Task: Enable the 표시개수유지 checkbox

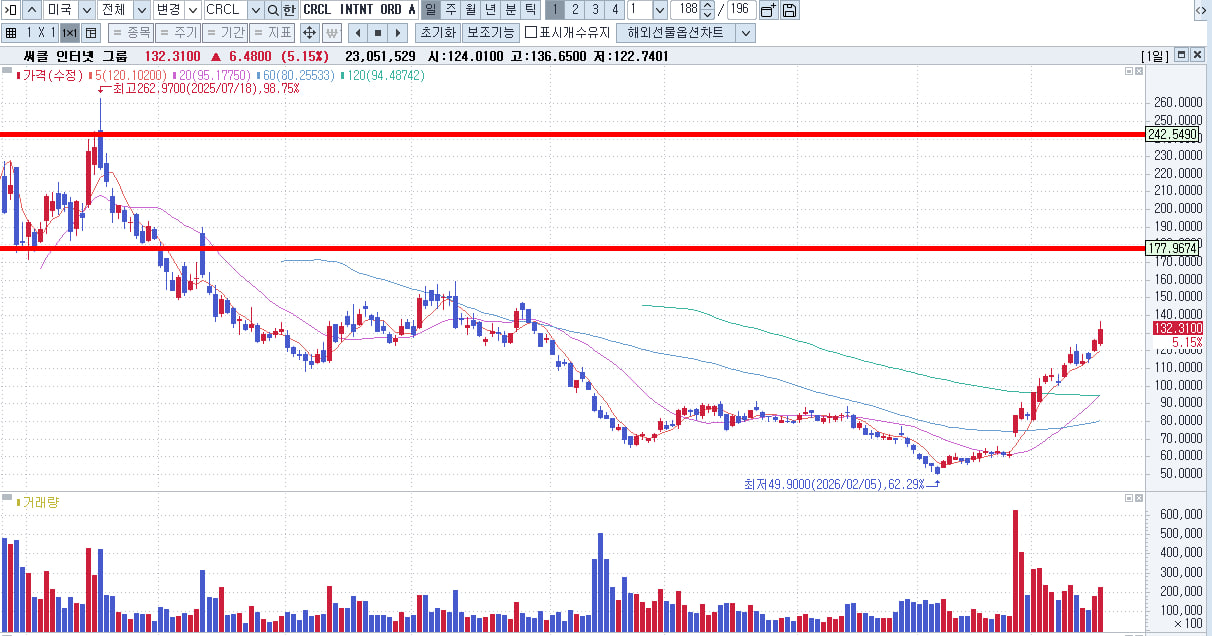Action: point(531,33)
